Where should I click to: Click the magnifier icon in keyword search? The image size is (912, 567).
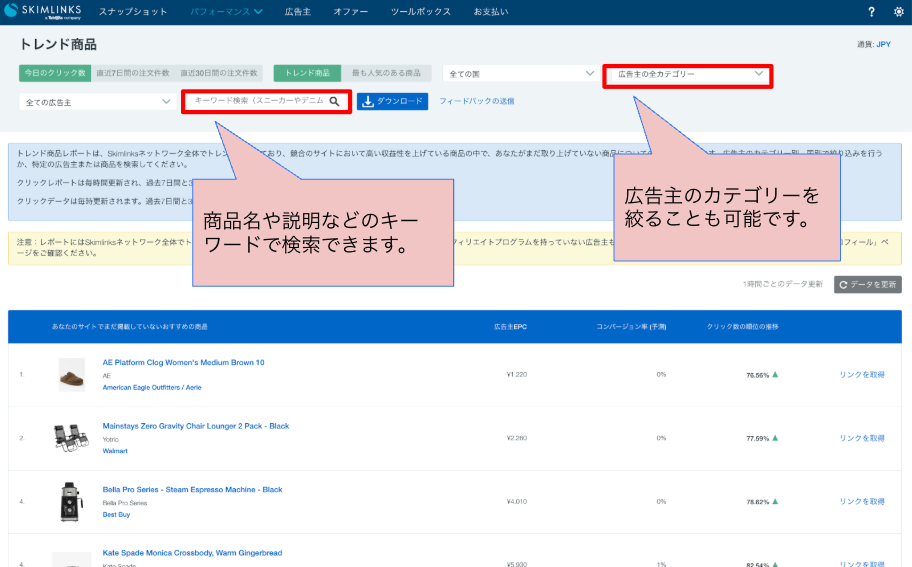point(335,101)
